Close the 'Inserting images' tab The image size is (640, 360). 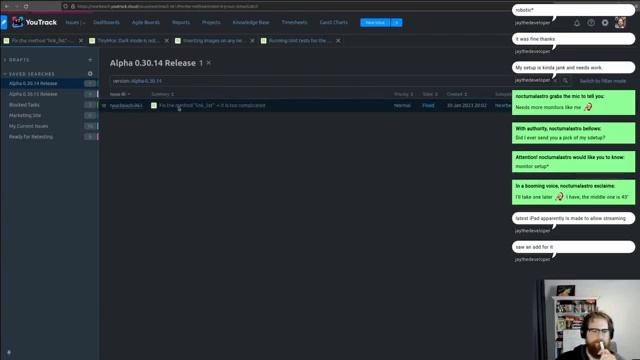click(x=252, y=41)
